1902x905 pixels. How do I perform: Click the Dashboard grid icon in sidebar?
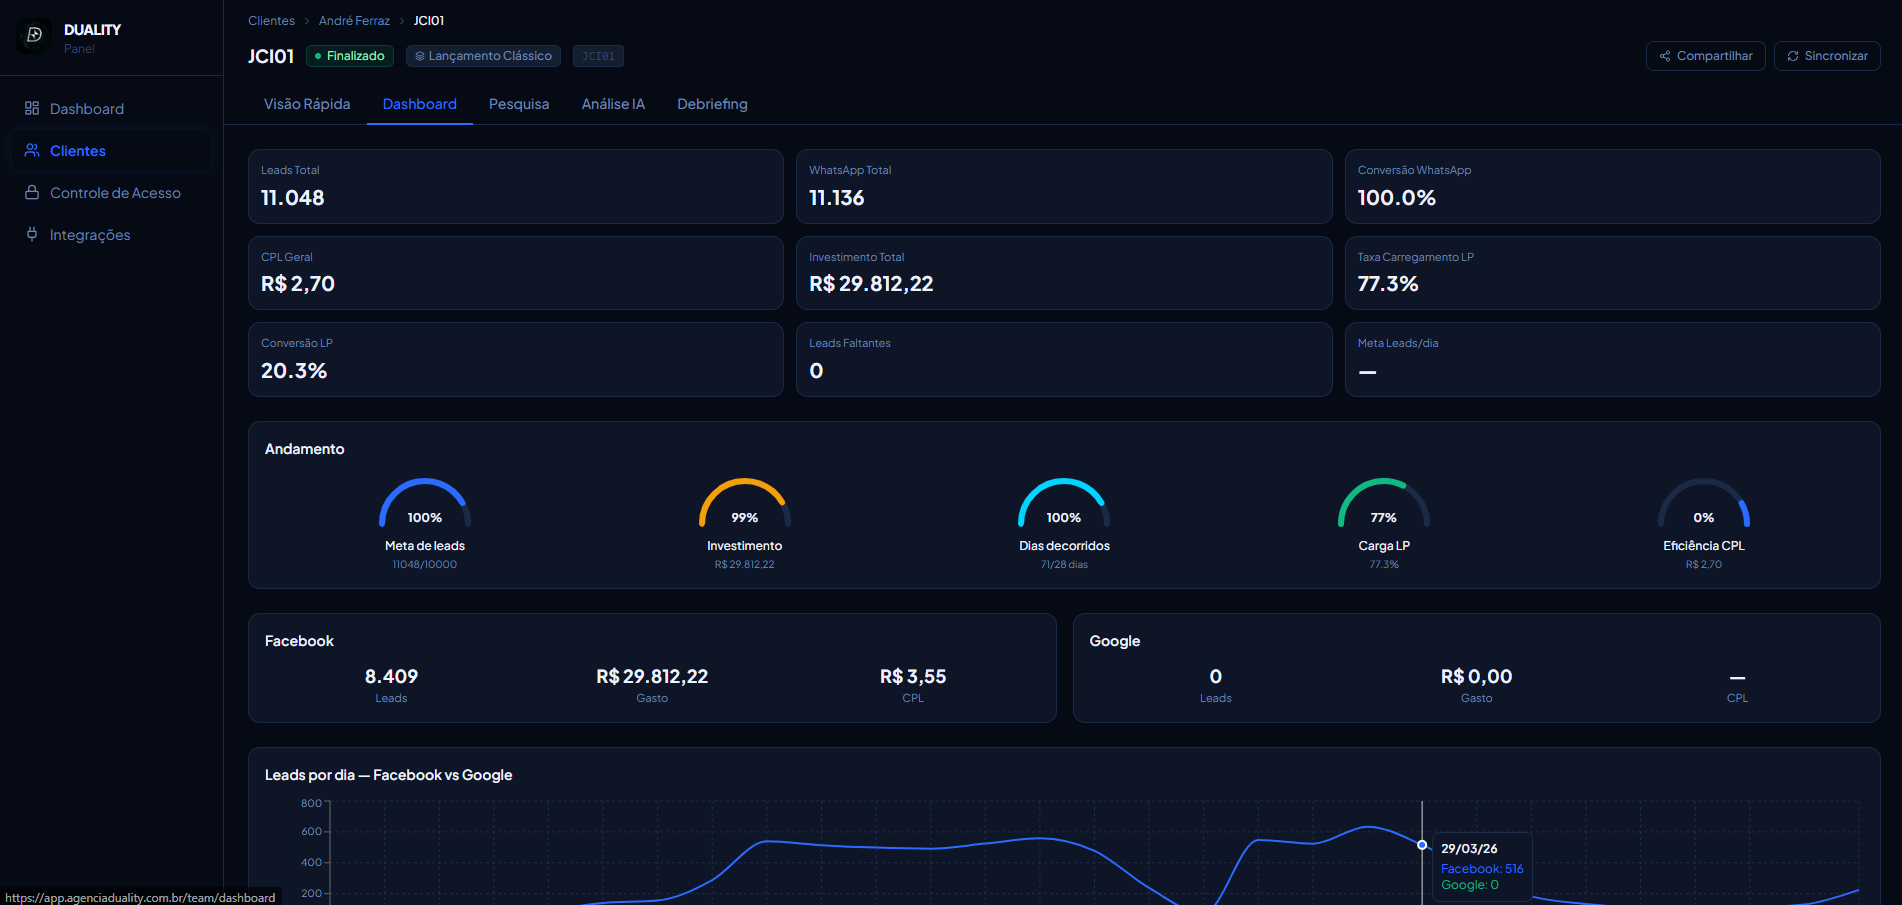coord(32,108)
